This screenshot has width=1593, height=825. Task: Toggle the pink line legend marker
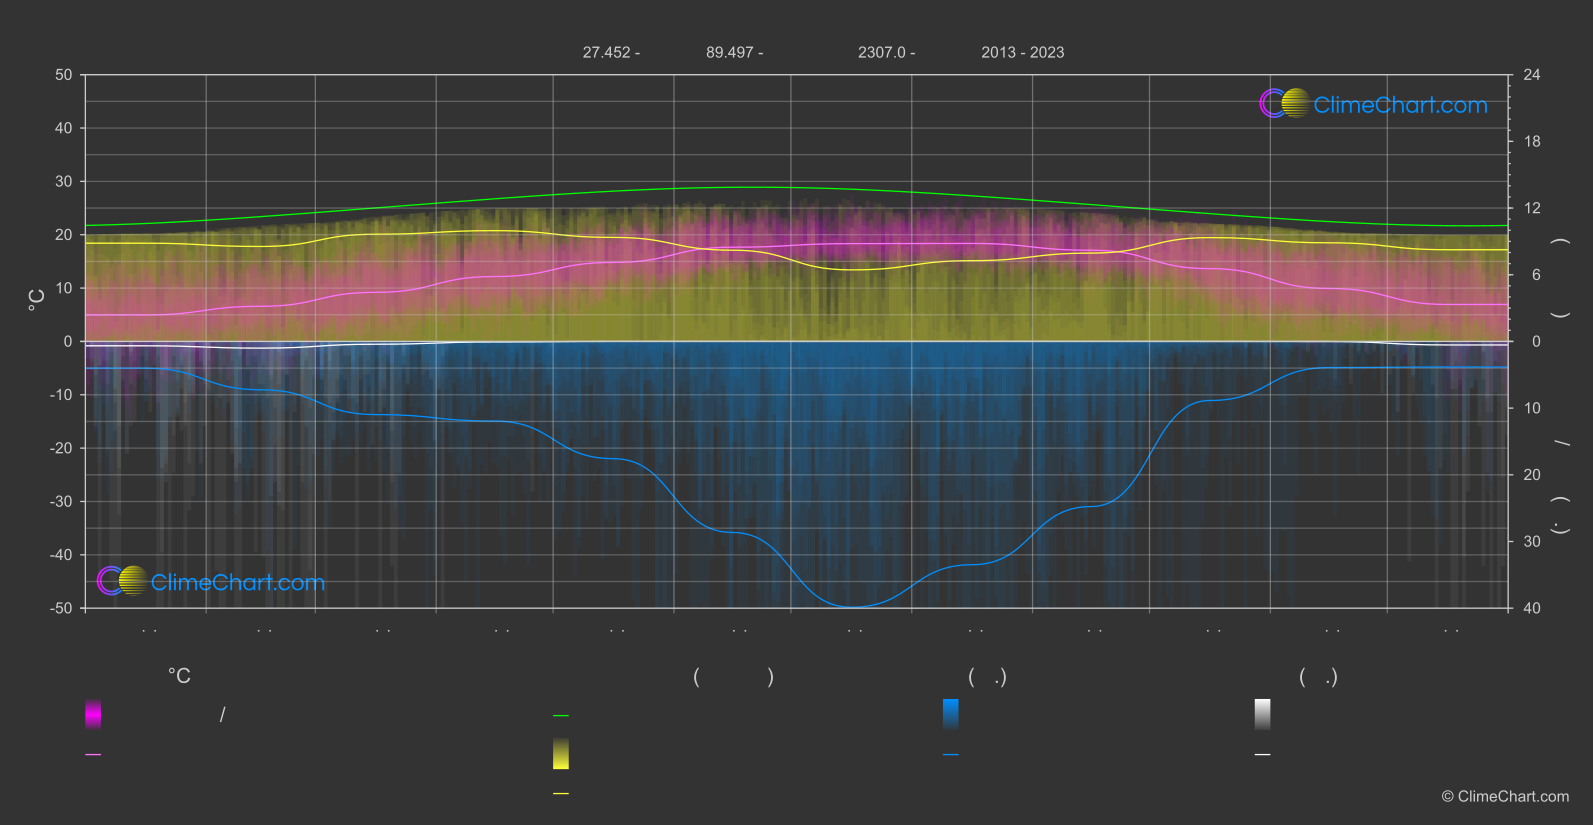tap(93, 755)
